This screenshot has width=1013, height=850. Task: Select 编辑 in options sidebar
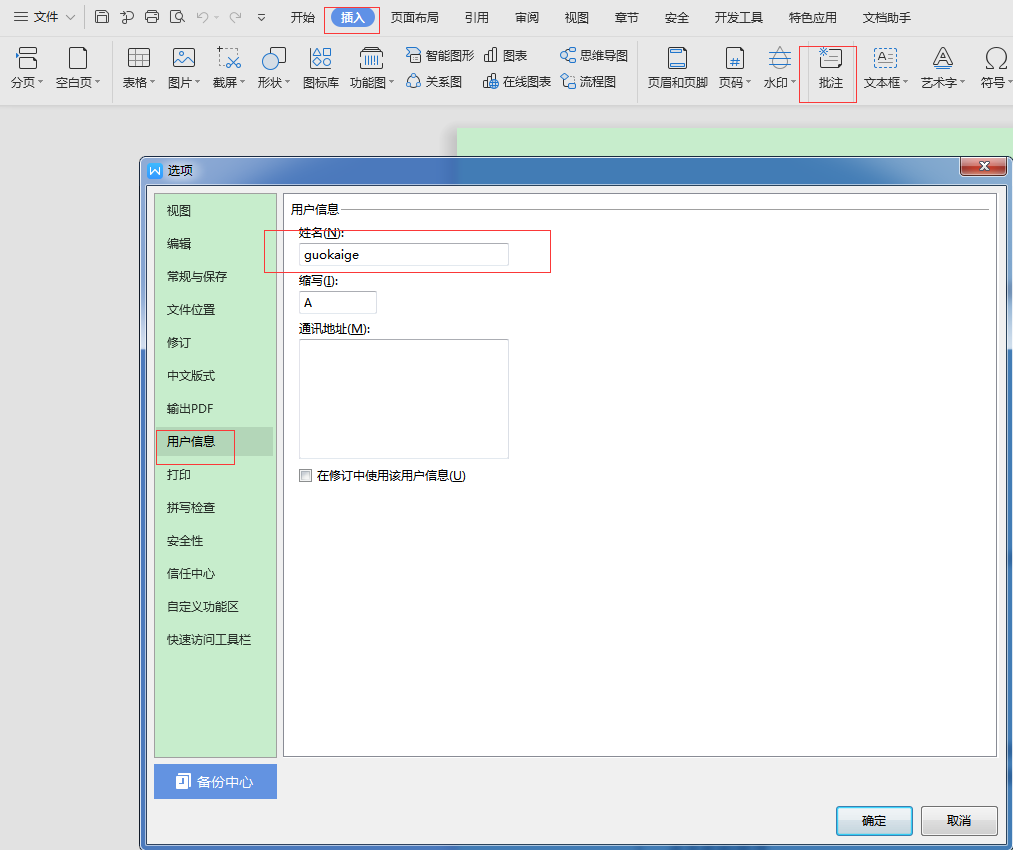tap(179, 244)
